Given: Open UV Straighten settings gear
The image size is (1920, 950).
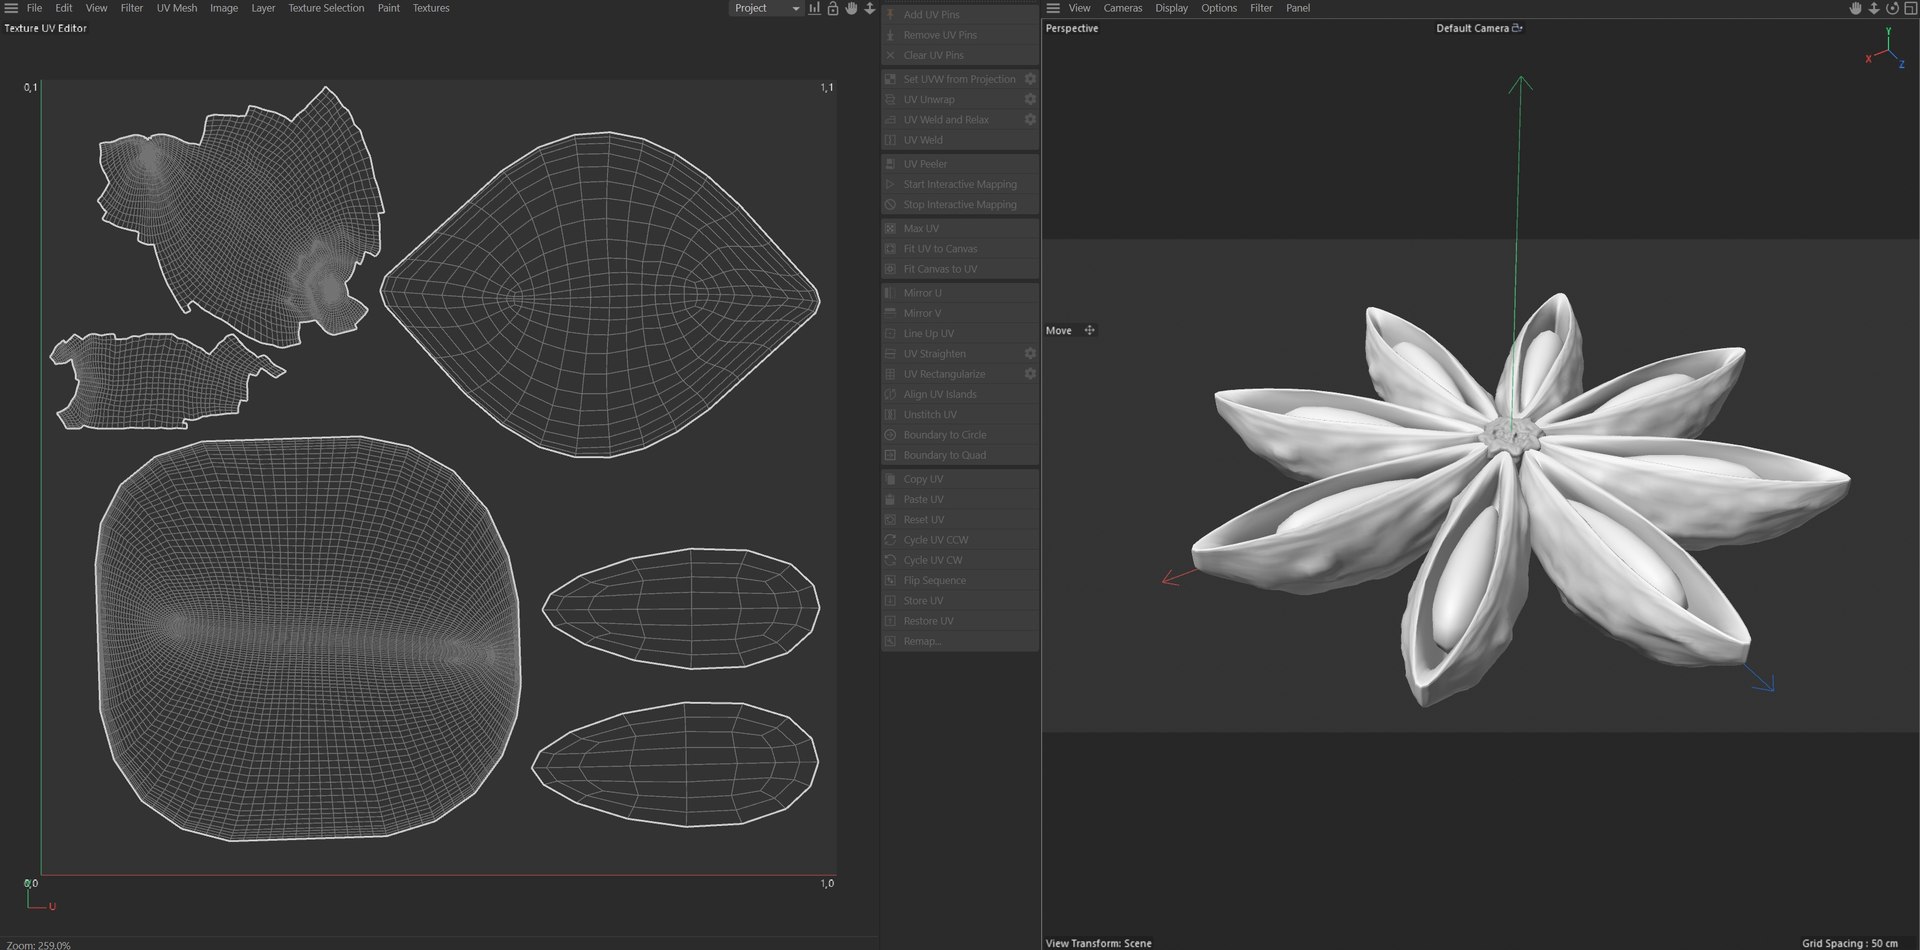Looking at the screenshot, I should point(1030,353).
